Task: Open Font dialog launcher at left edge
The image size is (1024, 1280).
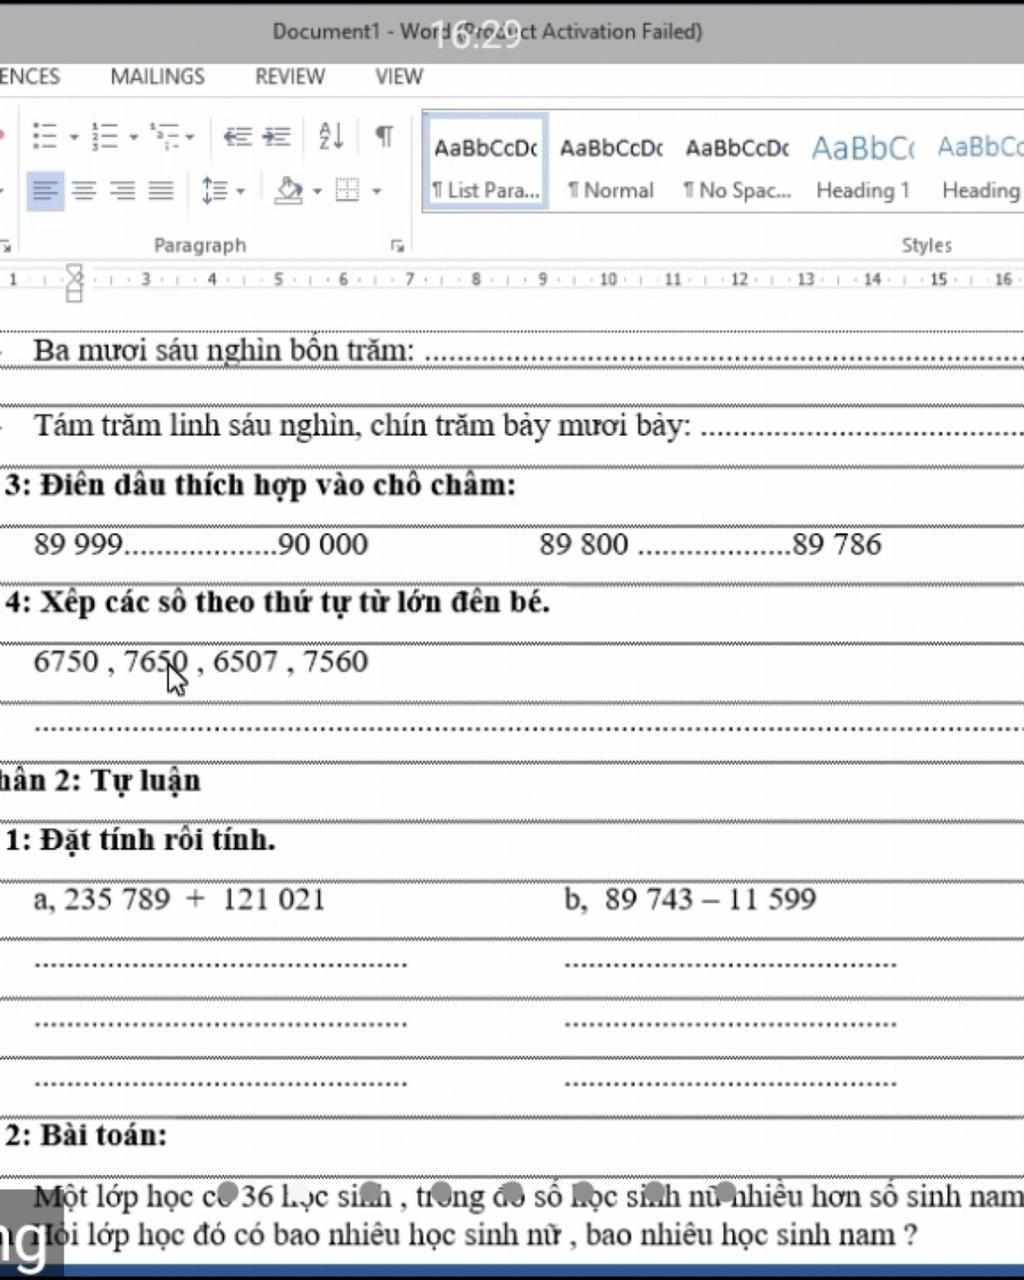Action: [5, 246]
